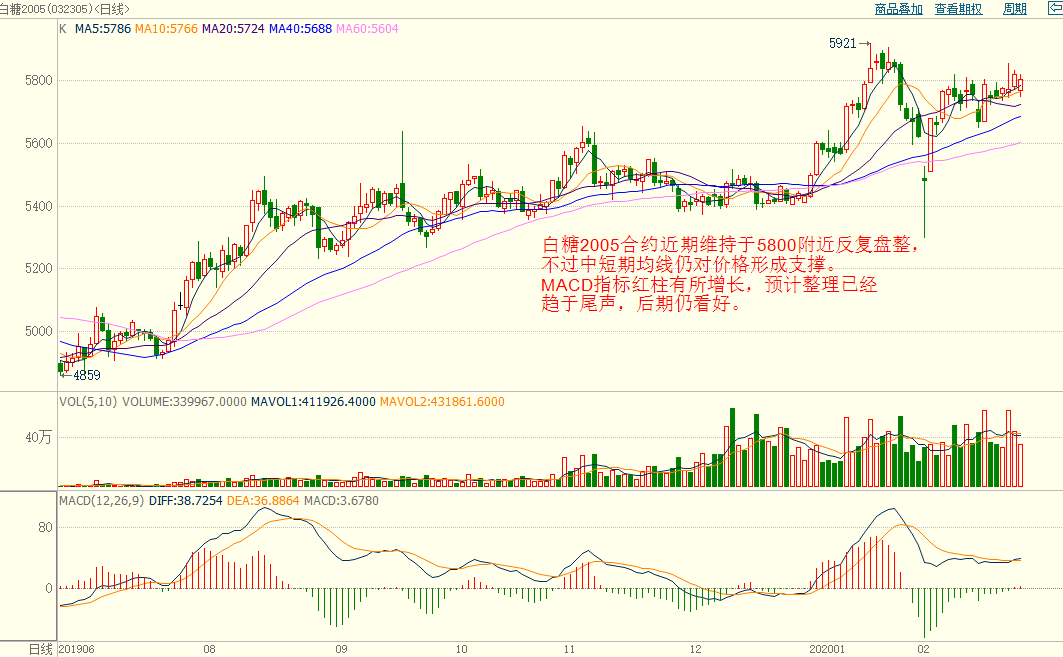Viewport: 1063px width, 657px height.
Task: Select the orange MA10:5766 legend
Action: pyautogui.click(x=166, y=29)
